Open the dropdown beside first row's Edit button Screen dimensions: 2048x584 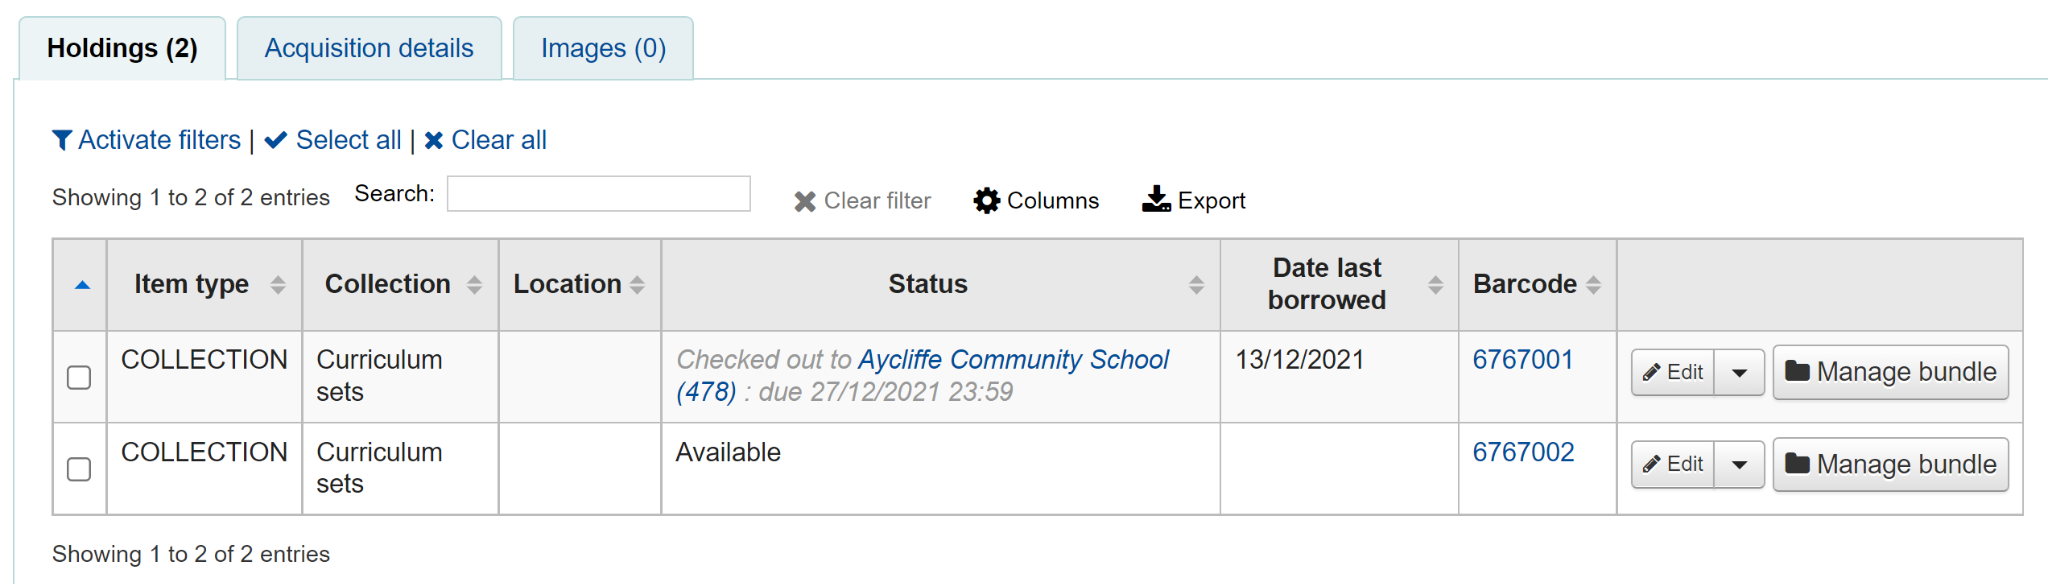click(x=1740, y=371)
